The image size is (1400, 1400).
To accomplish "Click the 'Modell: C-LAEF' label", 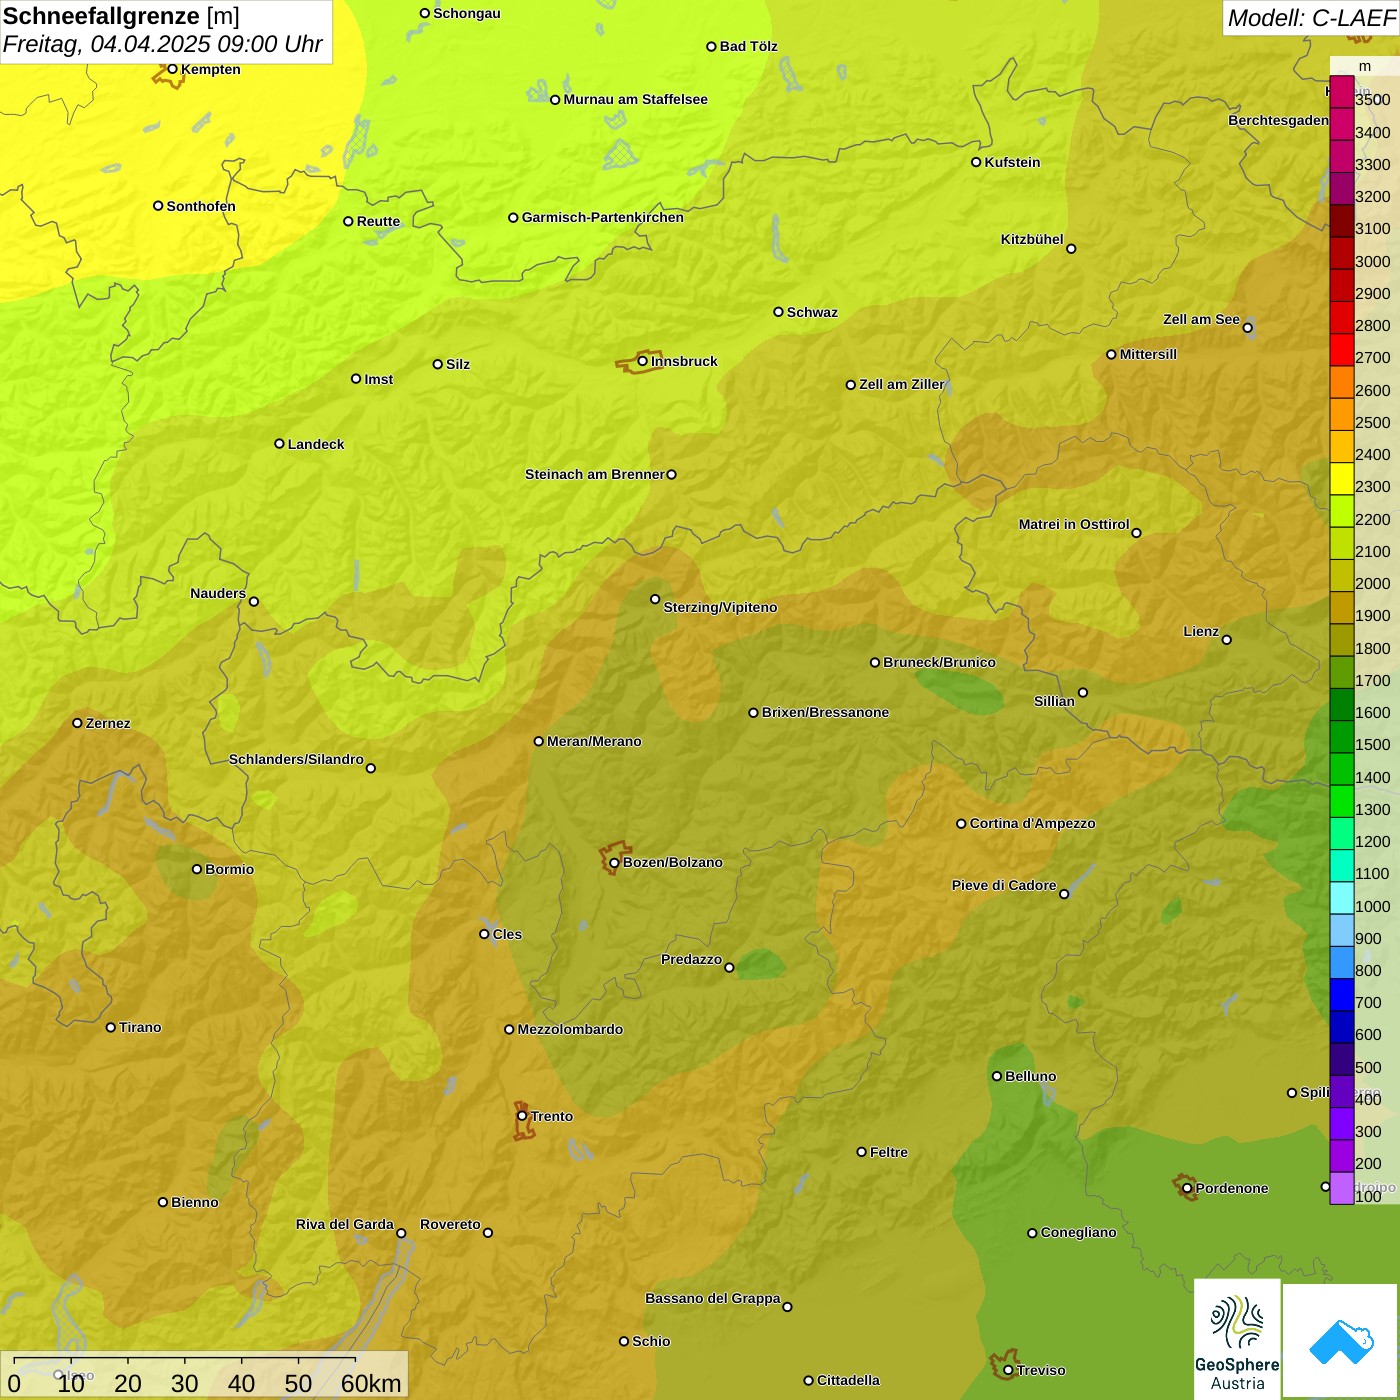I will point(1311,18).
